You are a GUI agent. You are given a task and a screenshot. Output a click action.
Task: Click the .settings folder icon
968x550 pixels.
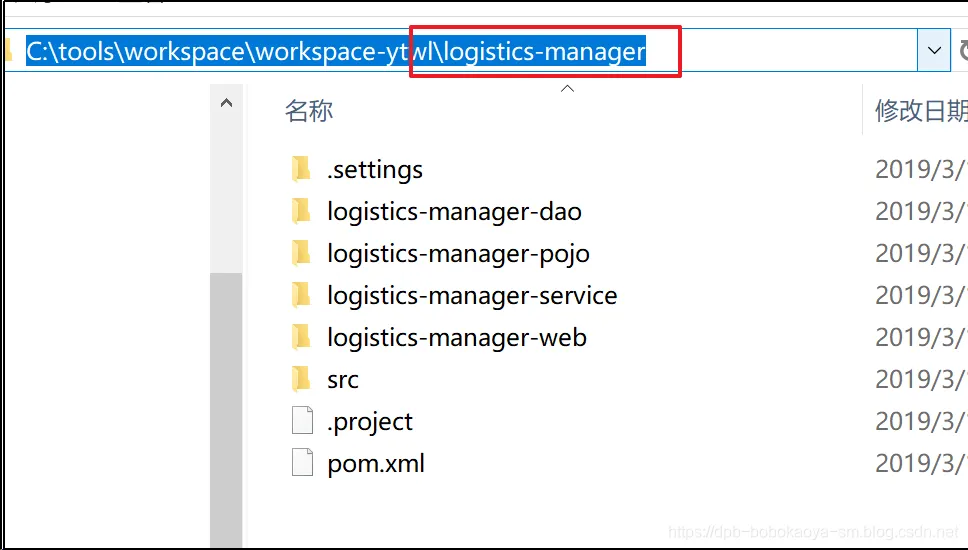click(x=301, y=169)
